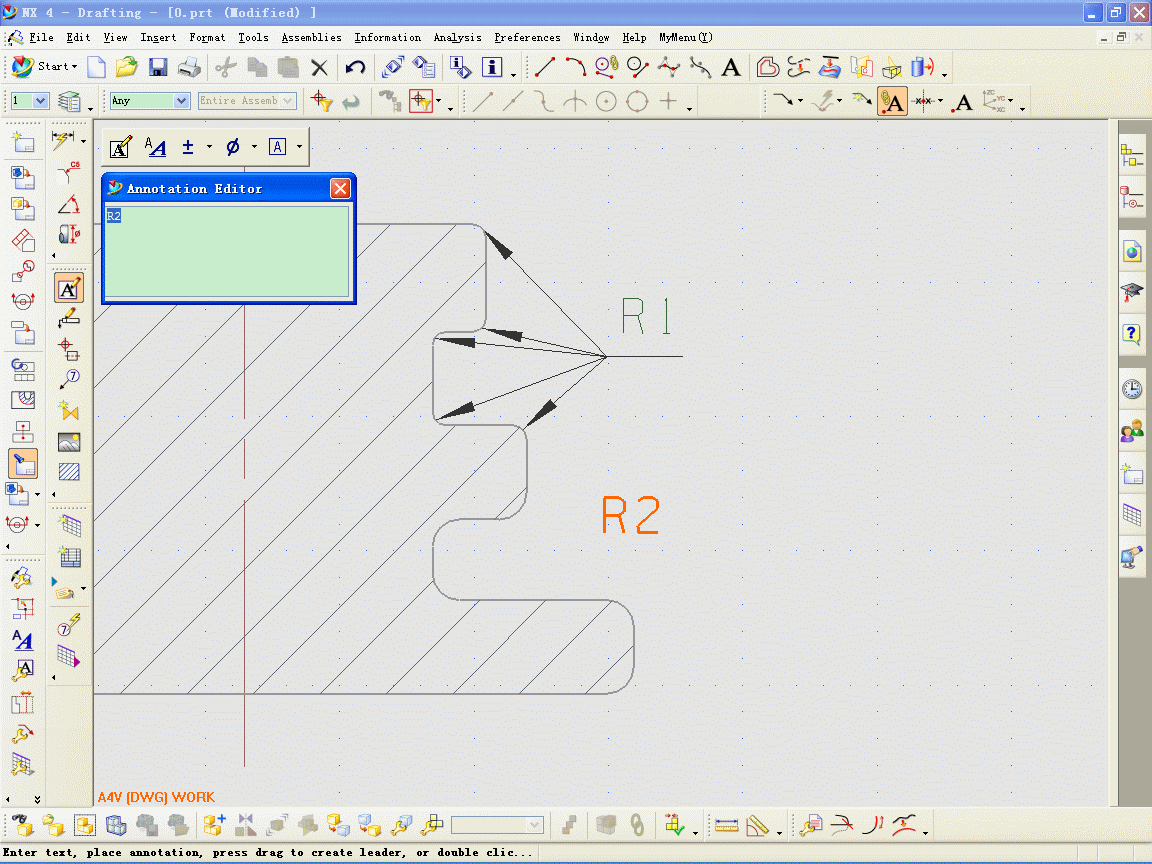Click the large Text 'A' icon in top toolbar
The width and height of the screenshot is (1152, 864).
click(x=730, y=68)
